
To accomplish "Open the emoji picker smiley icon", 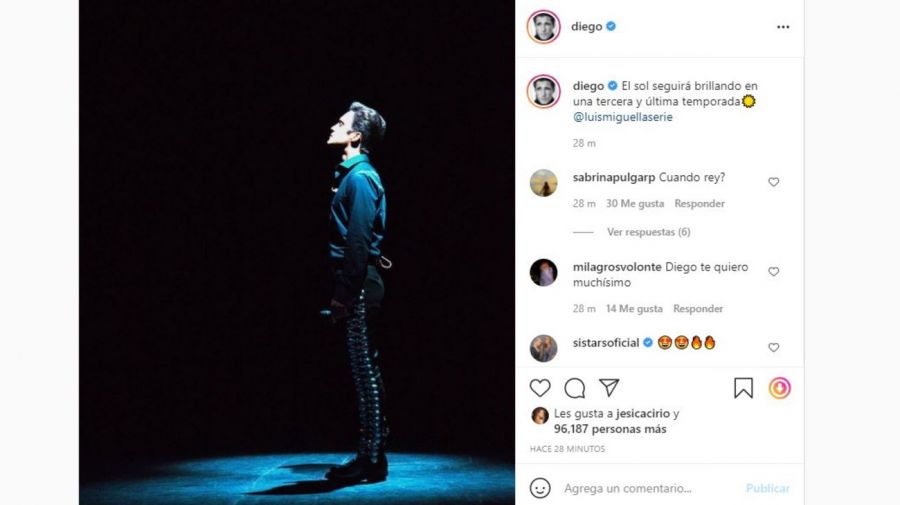I will coord(540,488).
